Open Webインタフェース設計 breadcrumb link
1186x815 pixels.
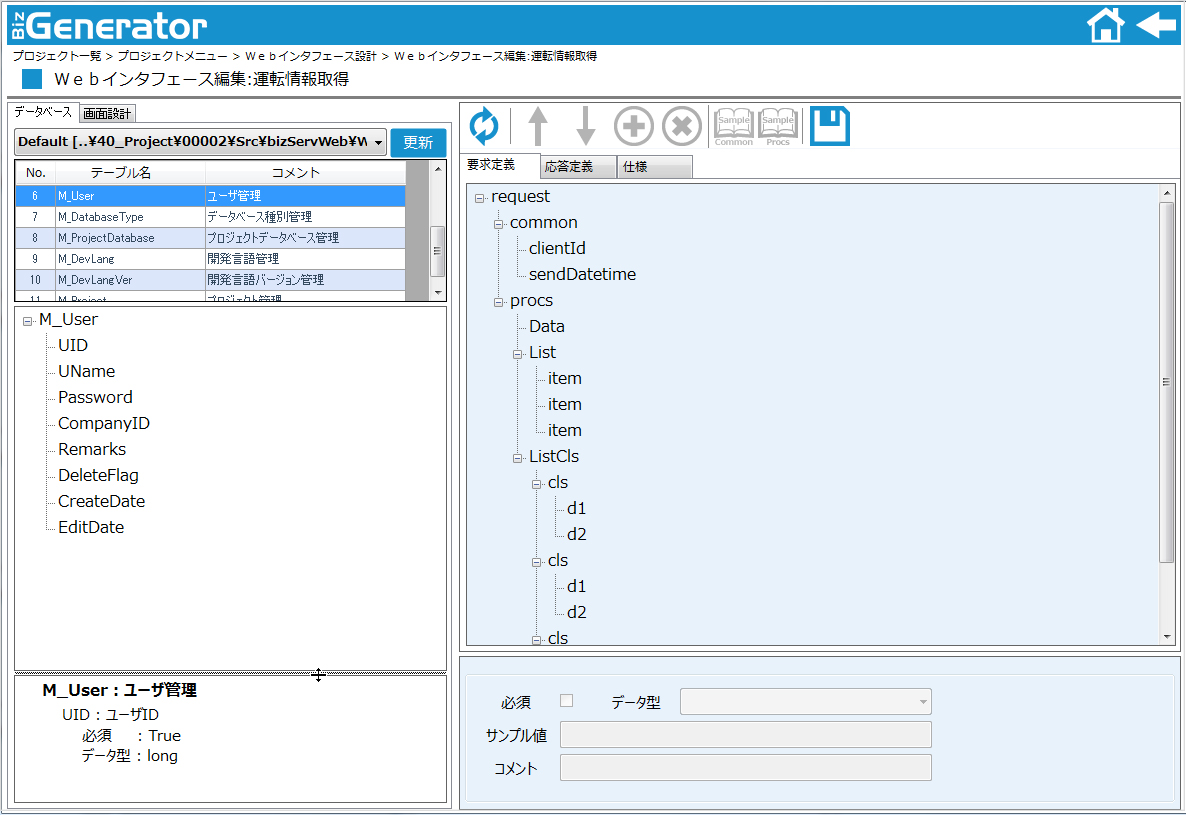(310, 56)
